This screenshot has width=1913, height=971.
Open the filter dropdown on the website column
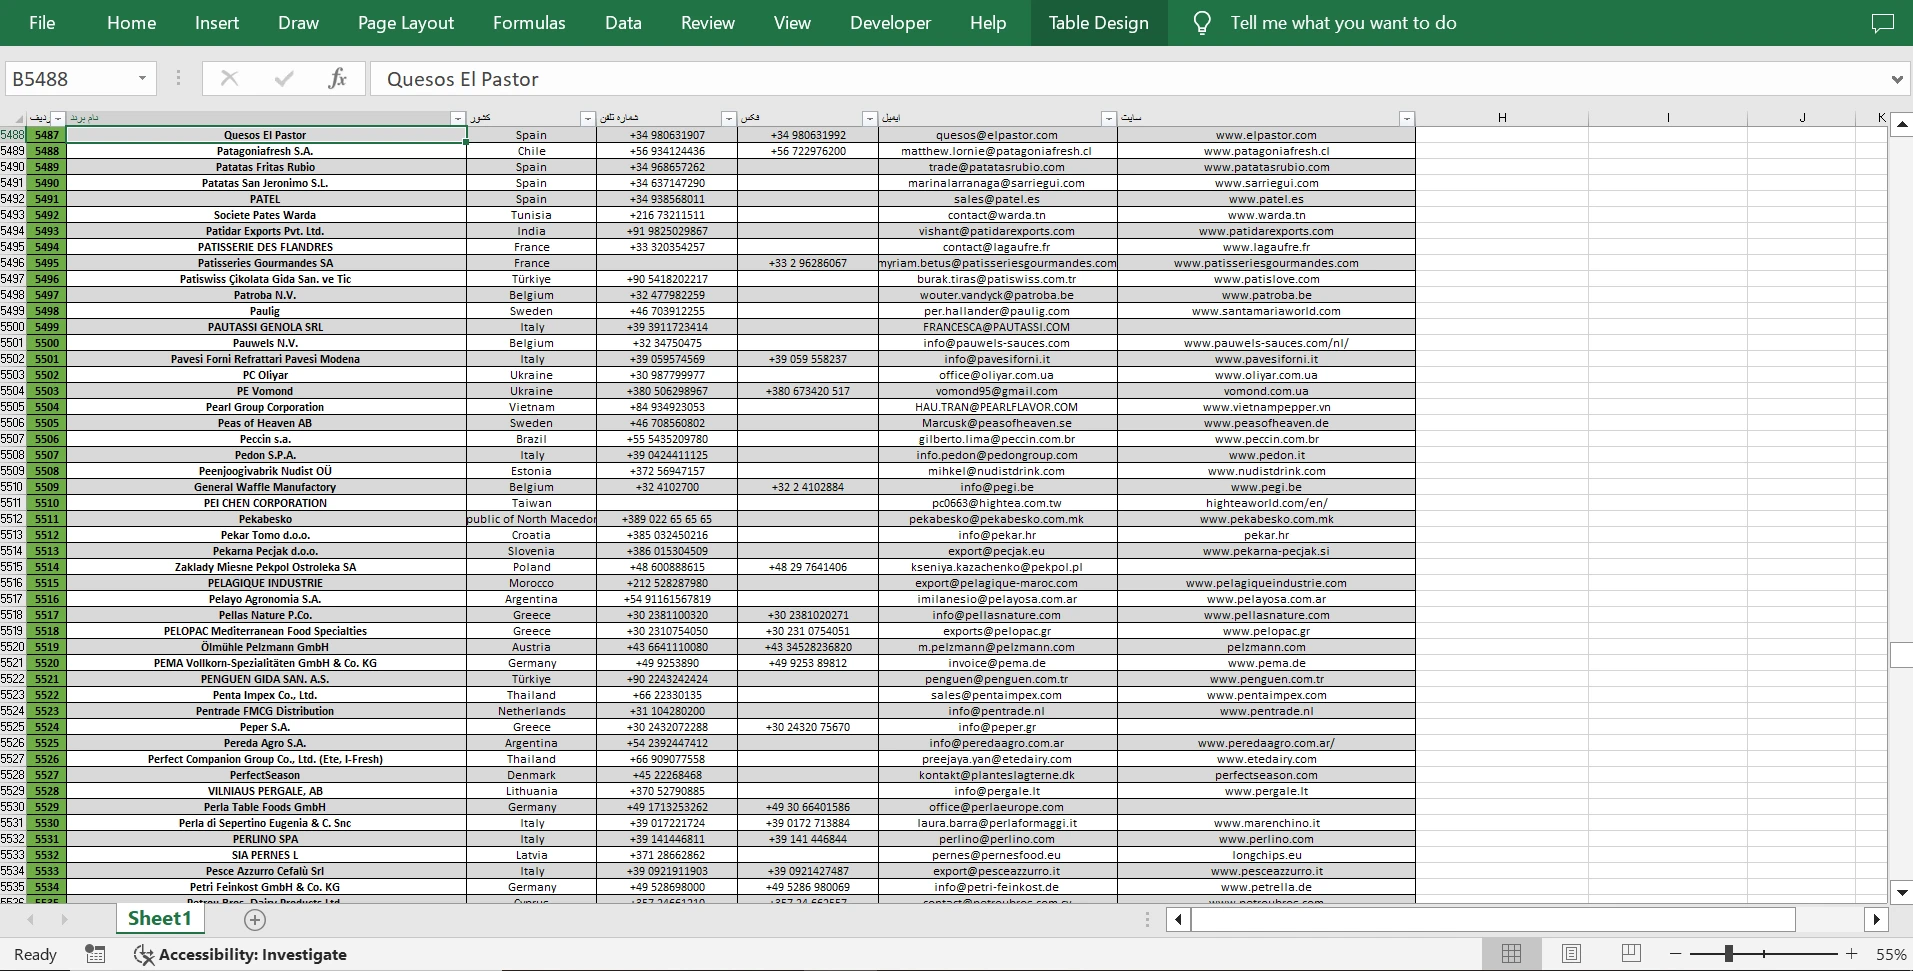[1406, 118]
